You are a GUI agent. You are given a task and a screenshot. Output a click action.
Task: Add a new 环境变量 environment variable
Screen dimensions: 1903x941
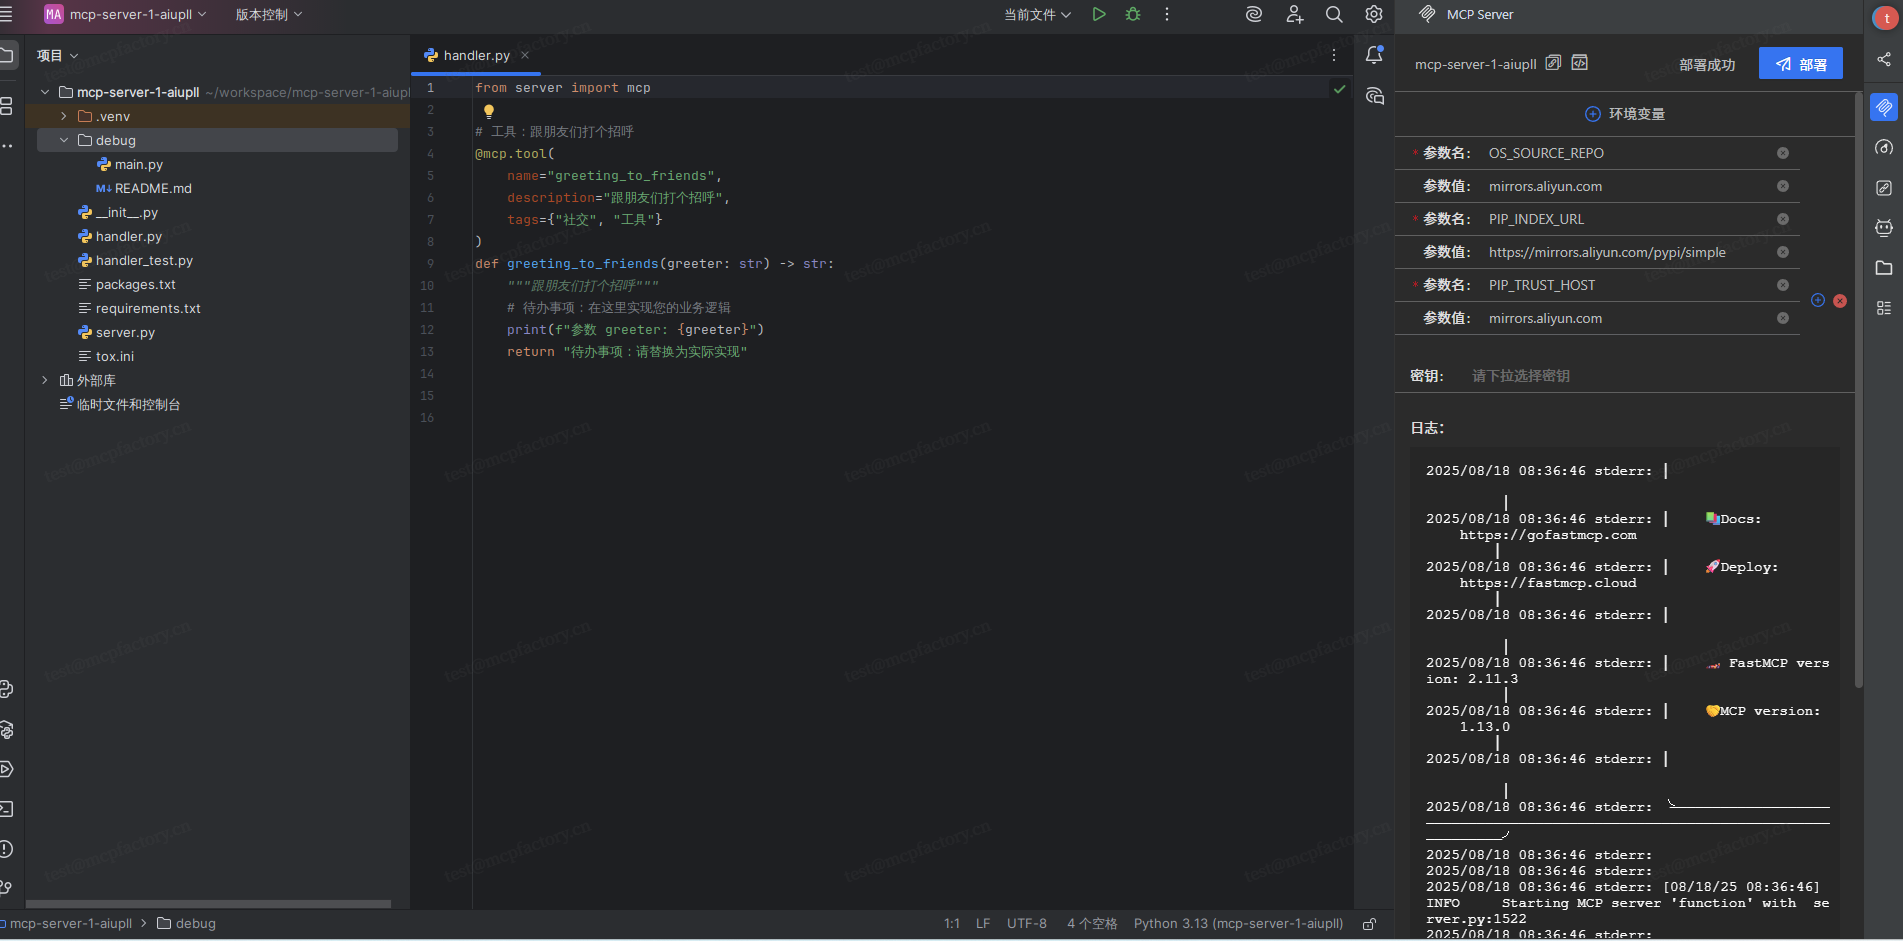click(x=1593, y=114)
